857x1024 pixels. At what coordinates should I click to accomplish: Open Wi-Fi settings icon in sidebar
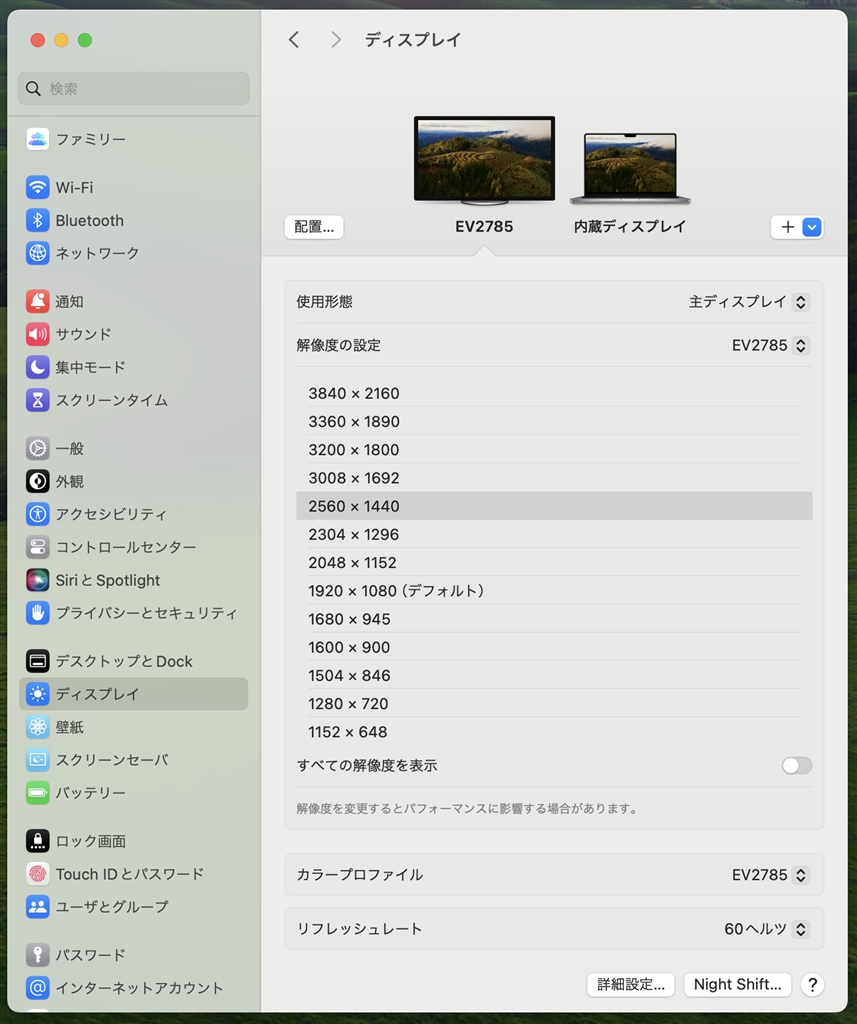(38, 187)
